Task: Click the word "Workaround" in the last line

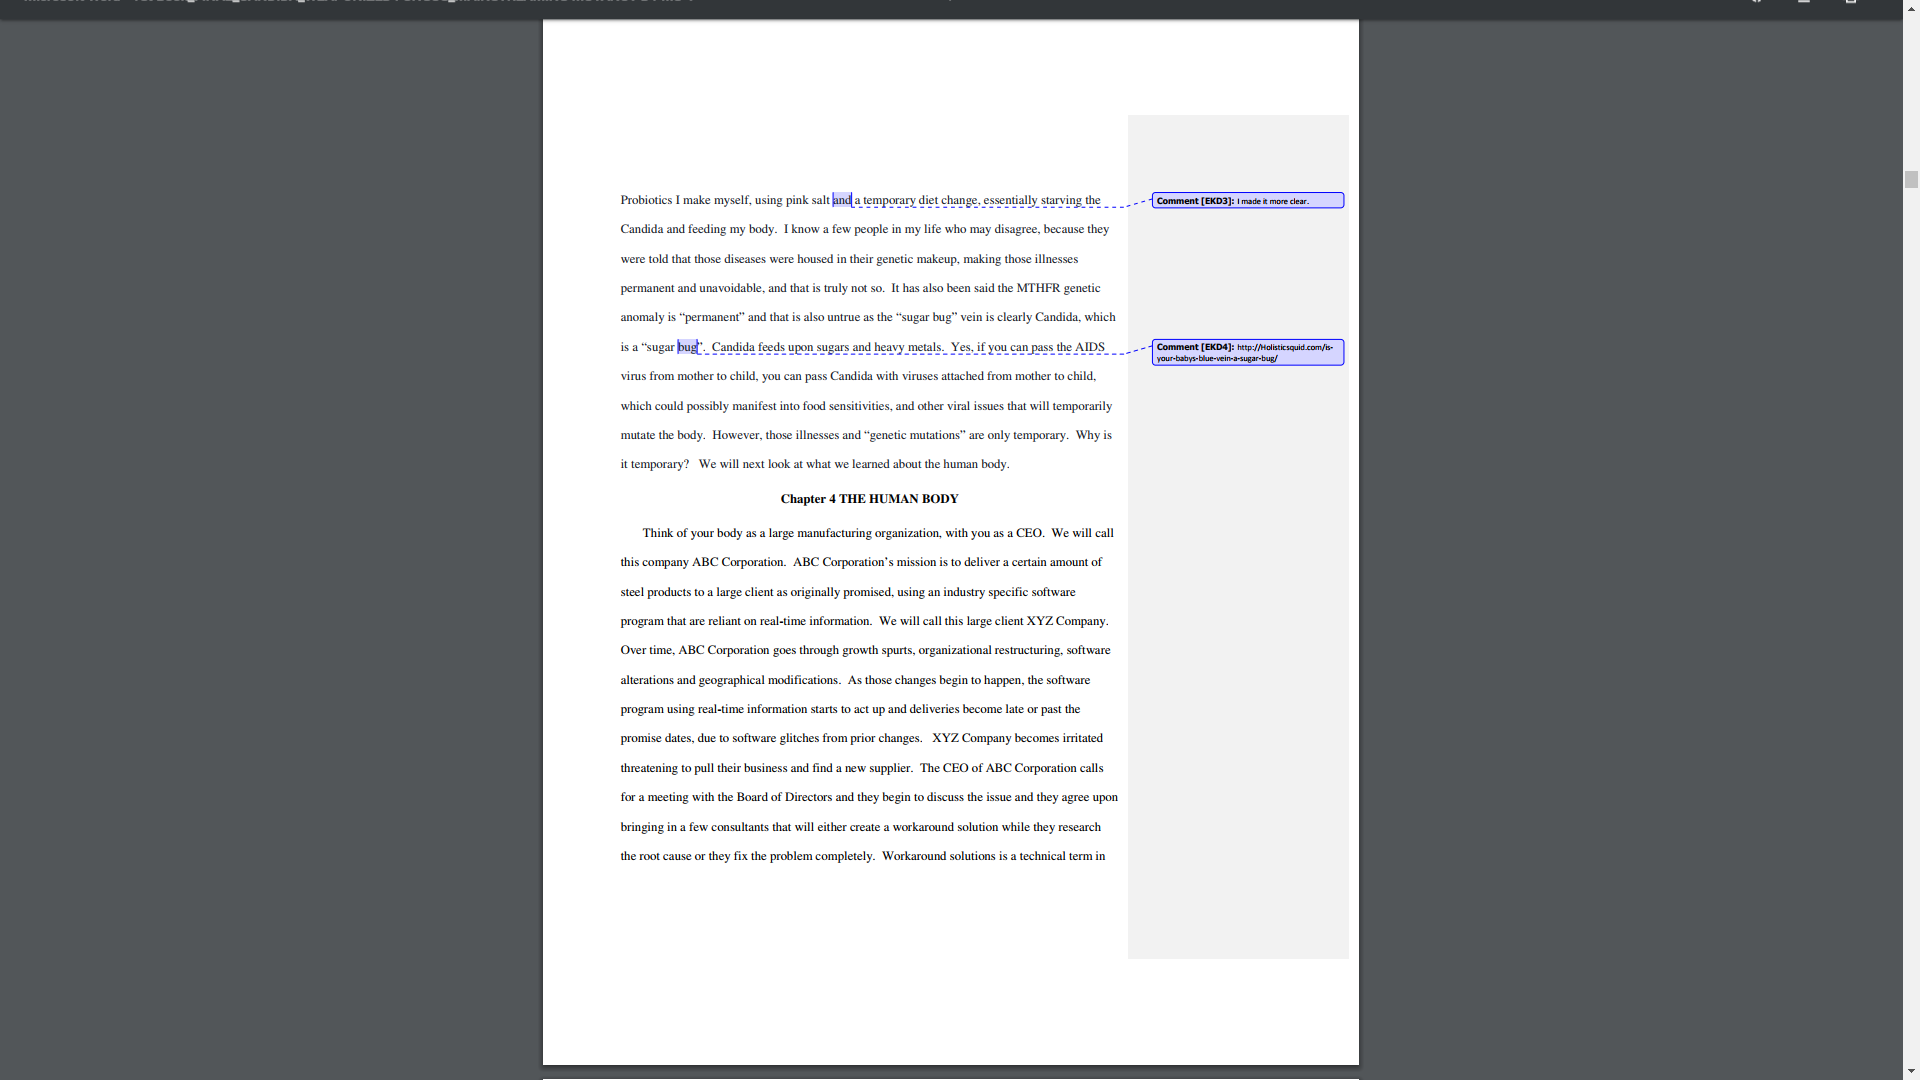Action: pyautogui.click(x=913, y=856)
